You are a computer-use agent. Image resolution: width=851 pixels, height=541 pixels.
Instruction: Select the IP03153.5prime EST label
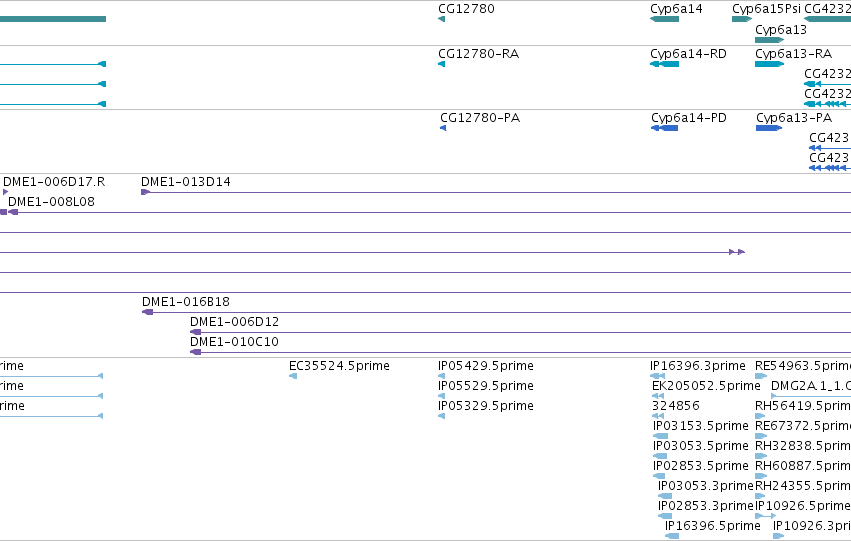click(x=701, y=427)
